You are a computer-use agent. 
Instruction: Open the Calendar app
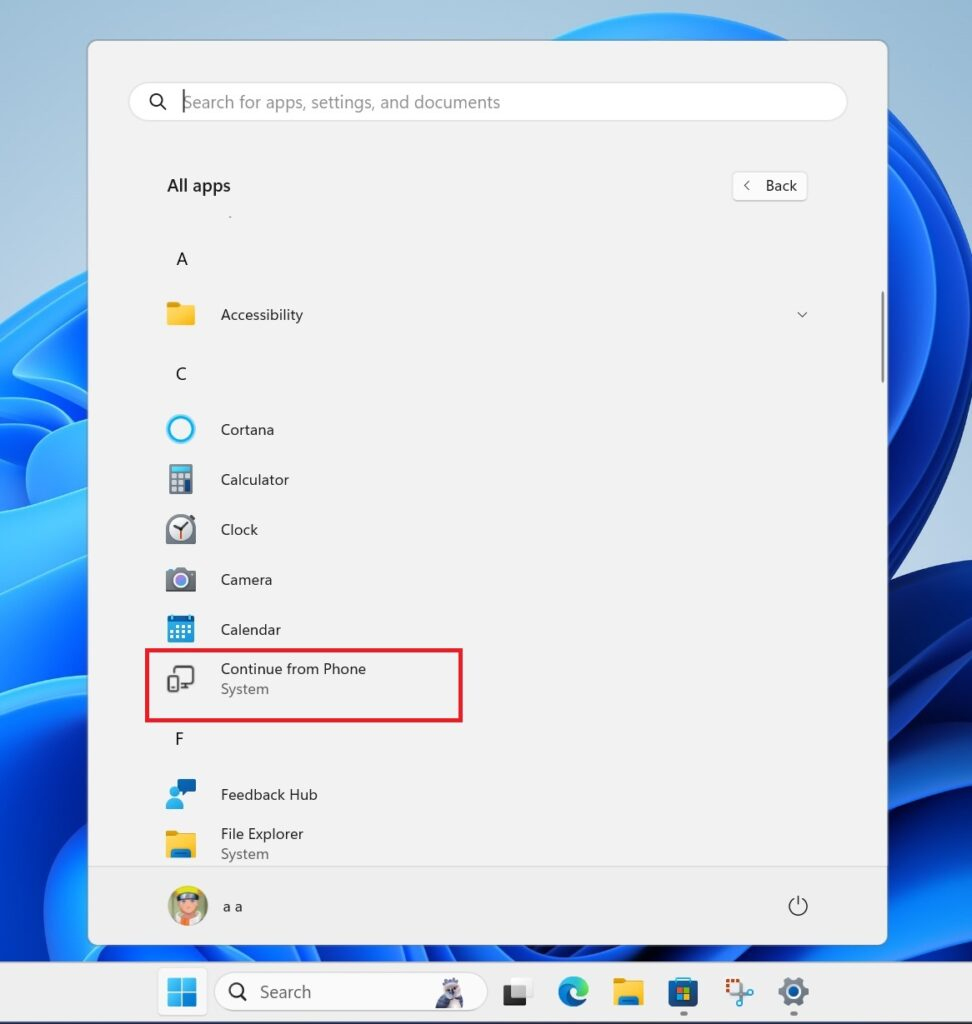point(250,629)
